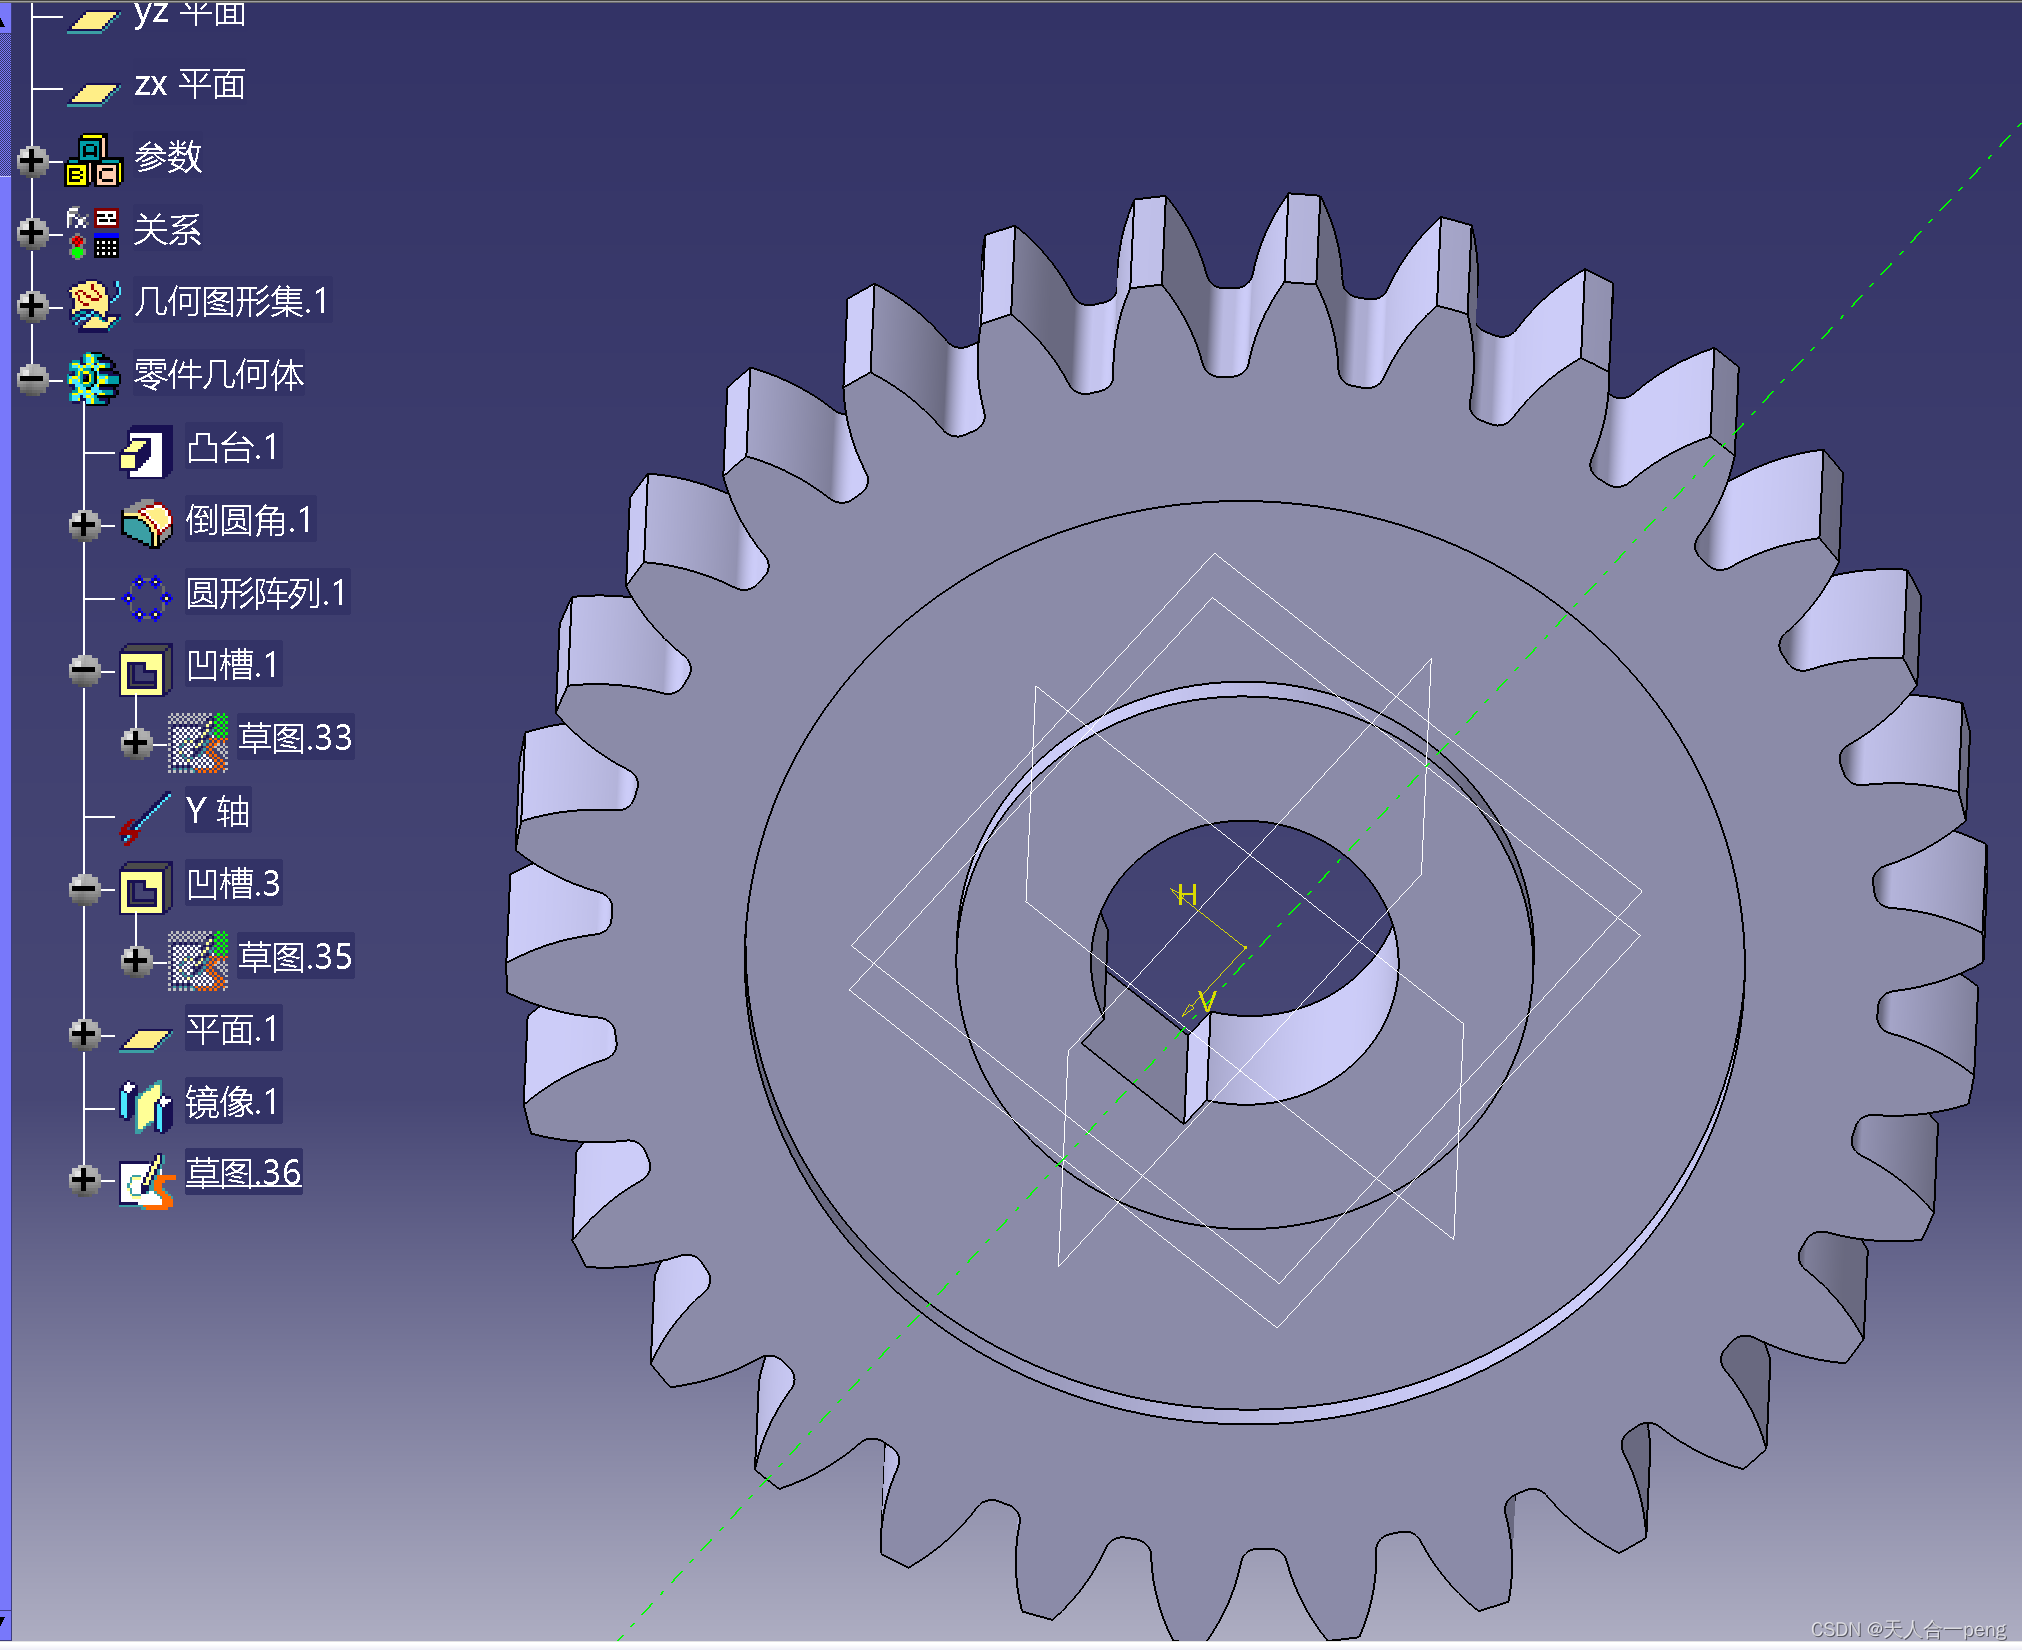Screen dimensions: 2022x1650
Task: Select the zx 平面 tree item
Action: [190, 85]
